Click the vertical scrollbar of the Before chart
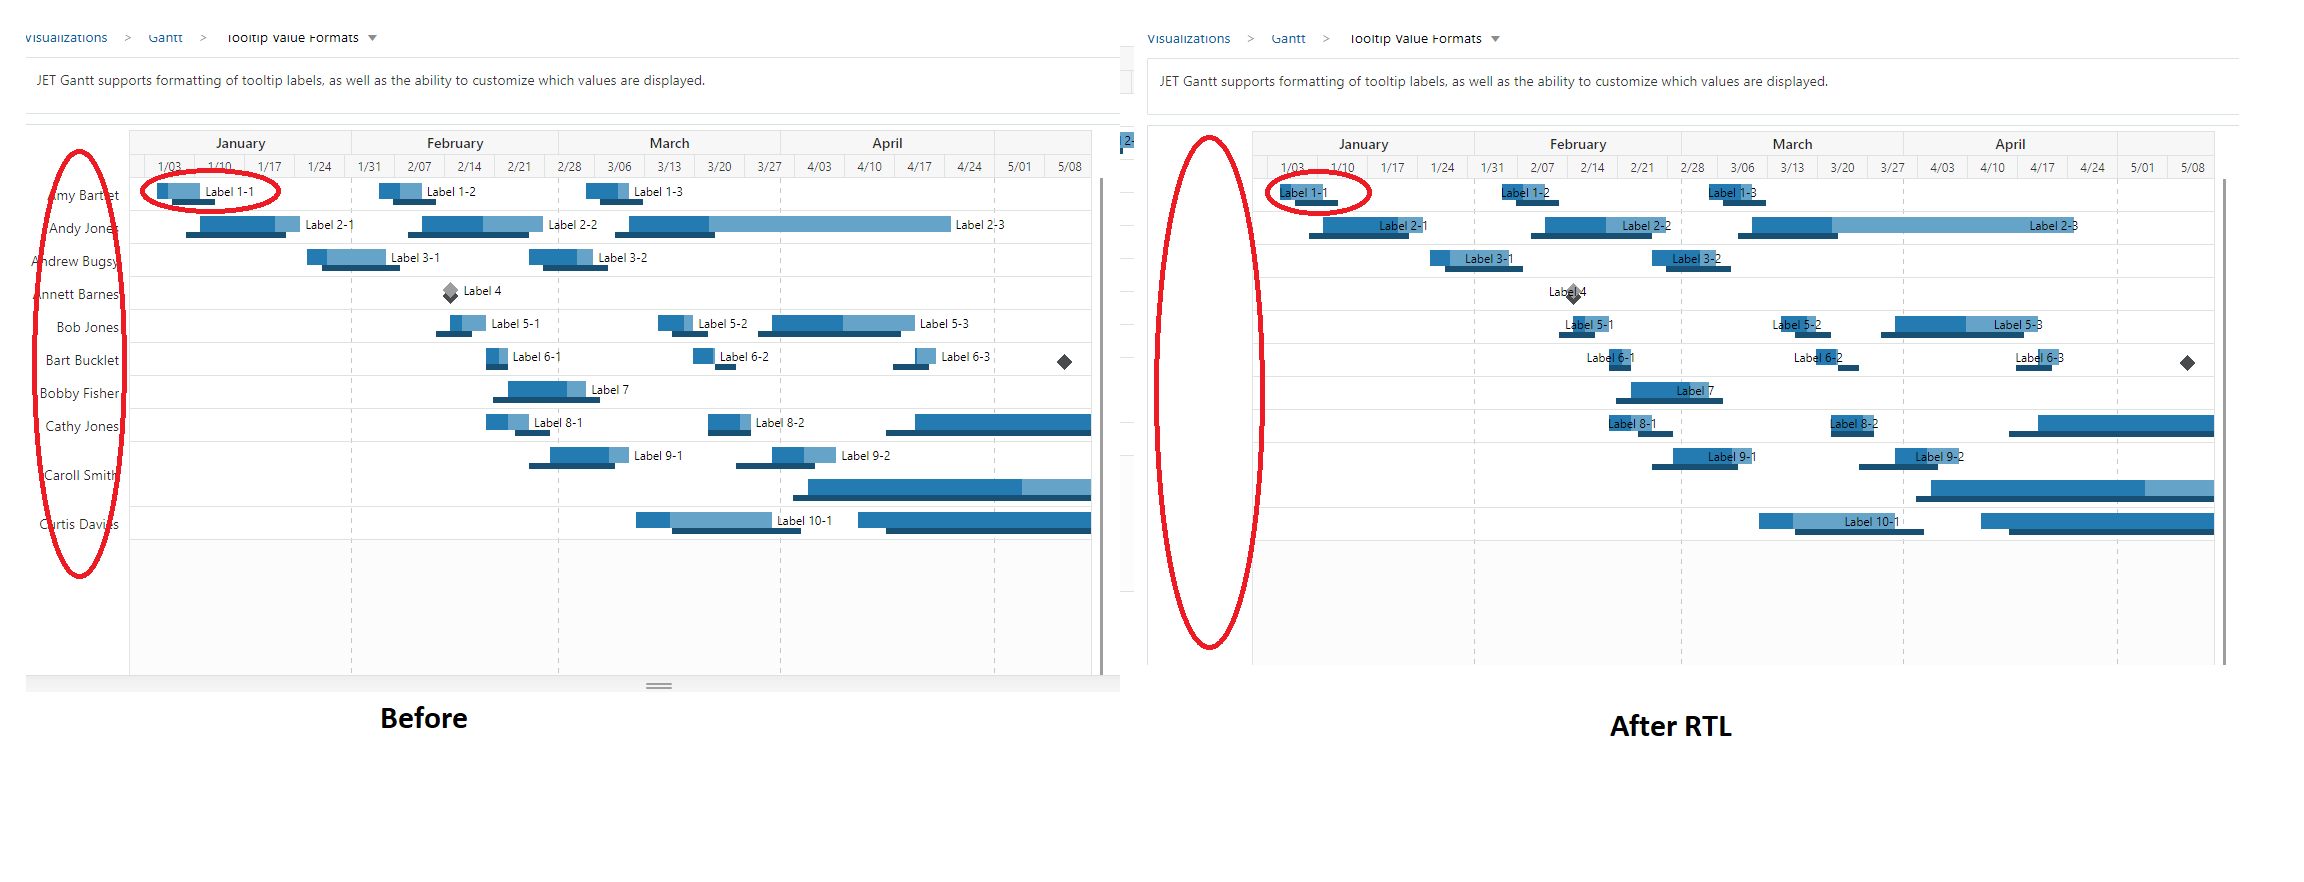Viewport: 2304px width, 882px height. (x=1101, y=420)
